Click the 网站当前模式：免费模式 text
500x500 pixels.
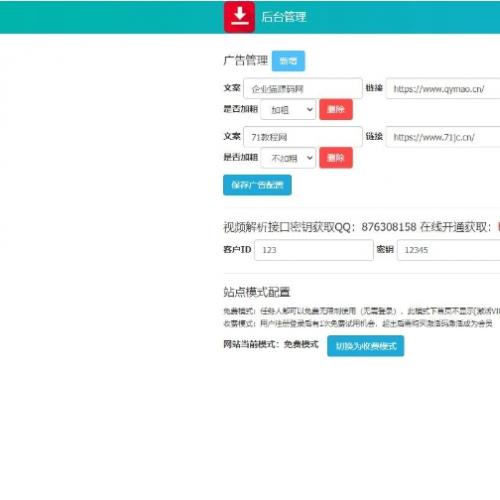tap(271, 344)
